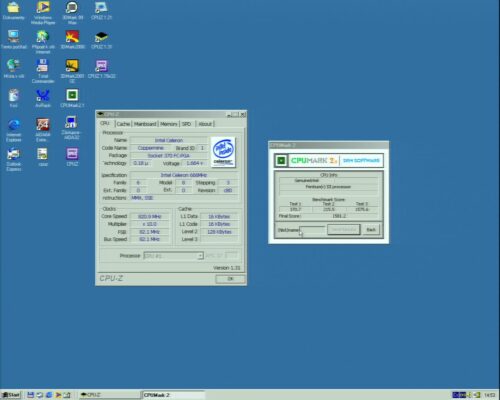
Task: Open the Memory tab in CPU-Z
Action: (x=169, y=124)
